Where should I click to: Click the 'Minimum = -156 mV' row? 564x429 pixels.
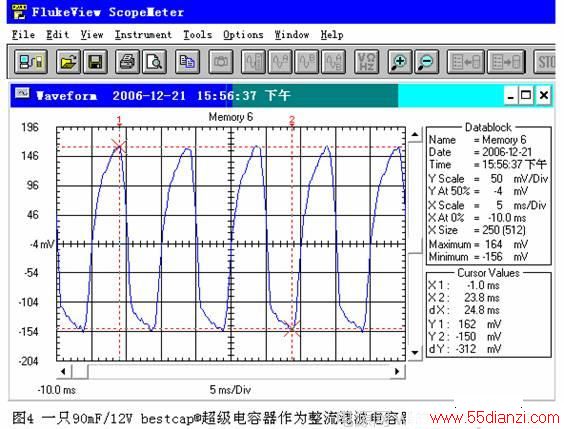[478, 257]
